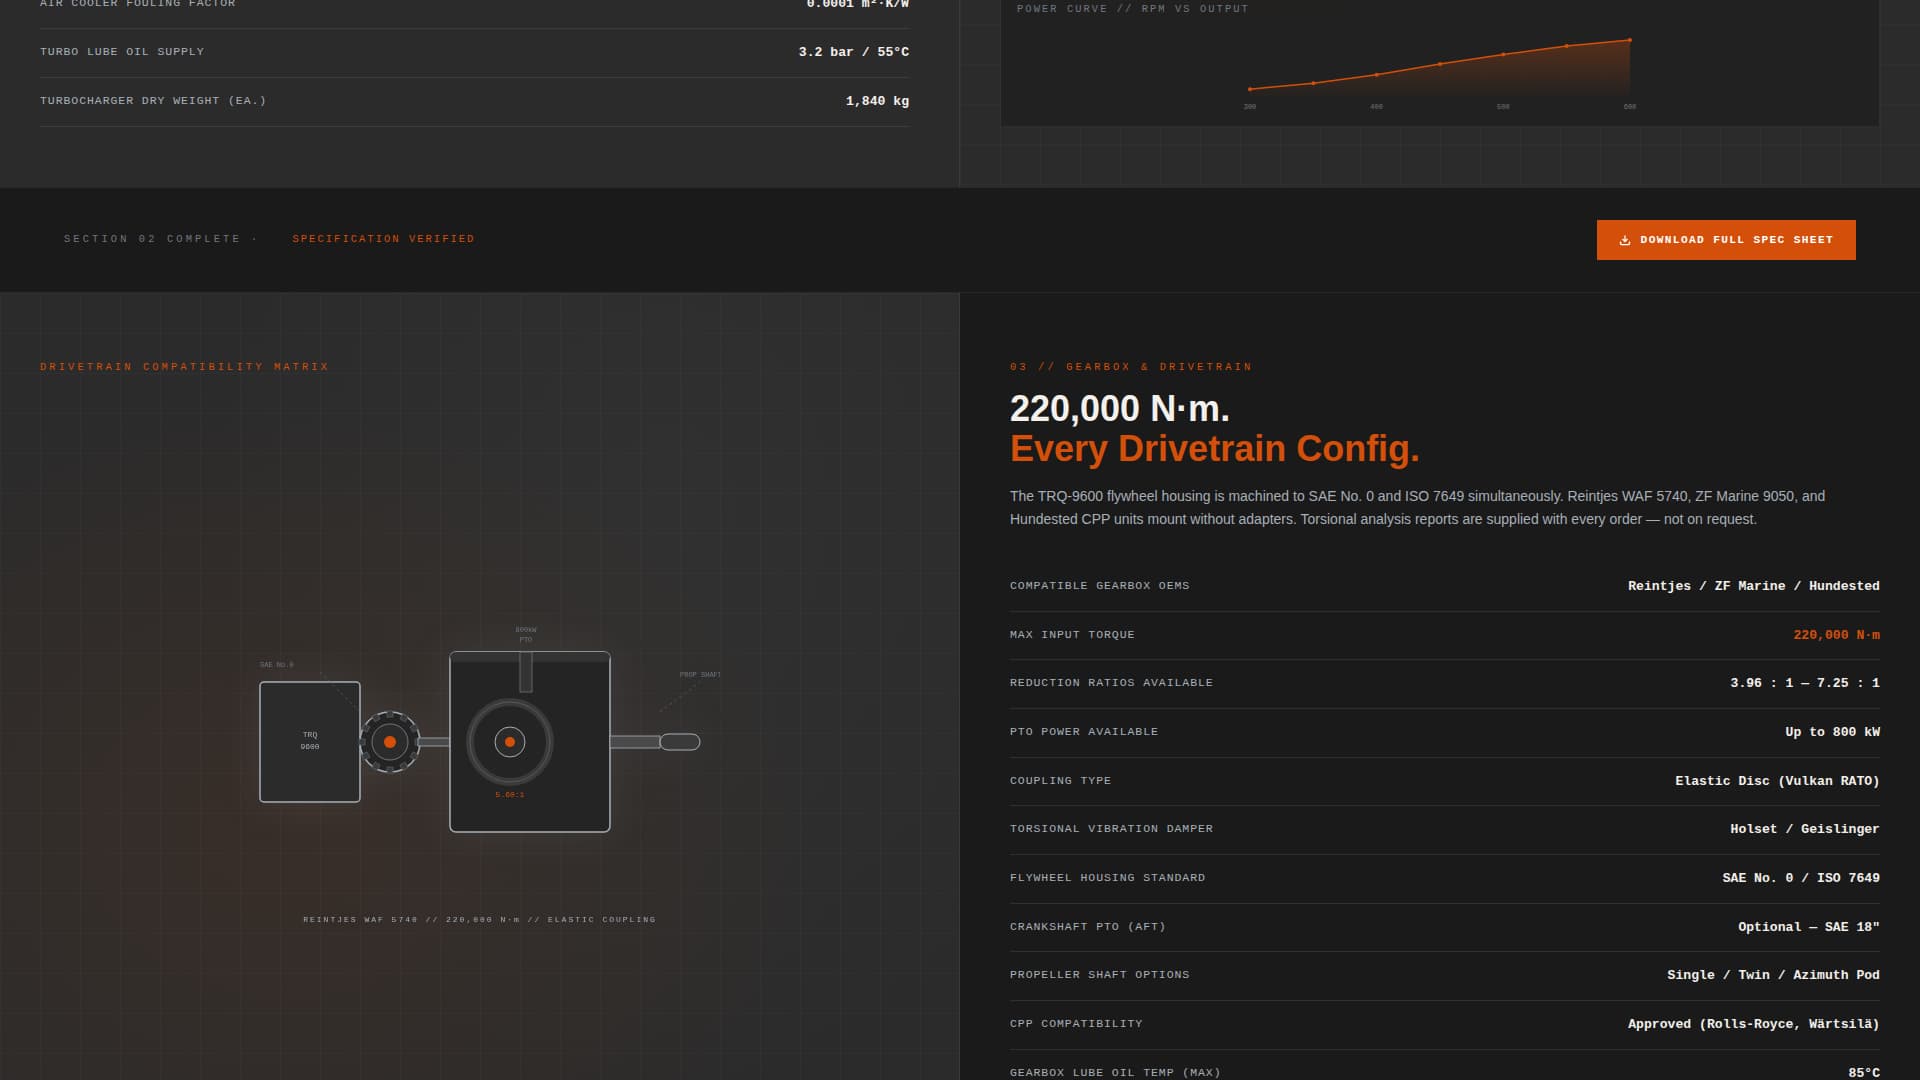Click the Download Full Spec Sheet button
Image resolution: width=1920 pixels, height=1080 pixels.
1725,239
